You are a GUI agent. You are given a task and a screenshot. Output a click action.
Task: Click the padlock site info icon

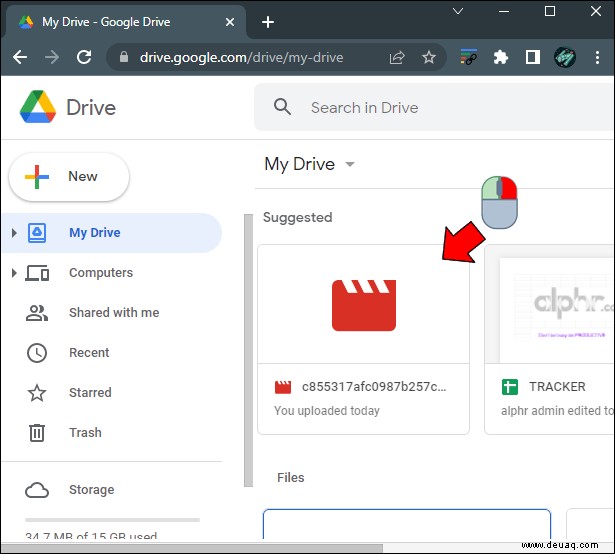tap(124, 57)
